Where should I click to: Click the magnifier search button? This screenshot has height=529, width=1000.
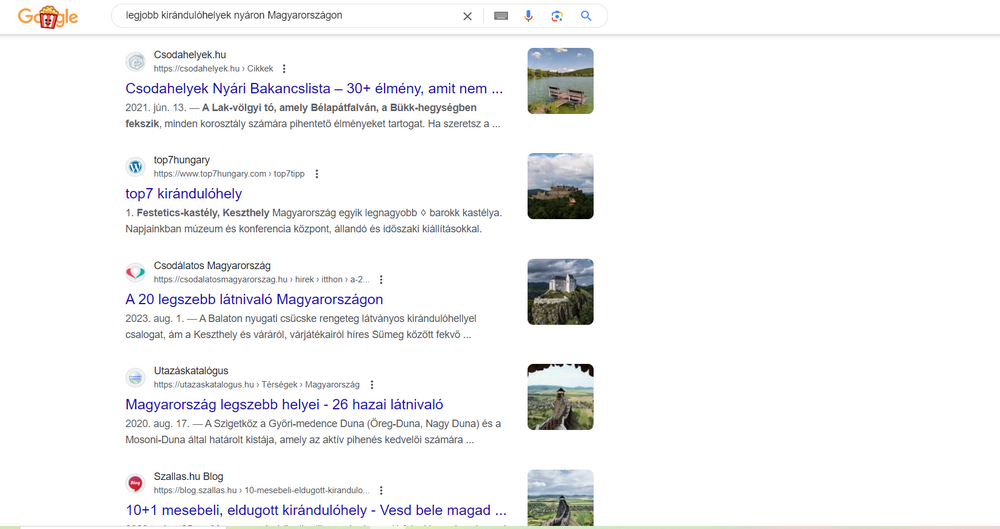tap(586, 16)
